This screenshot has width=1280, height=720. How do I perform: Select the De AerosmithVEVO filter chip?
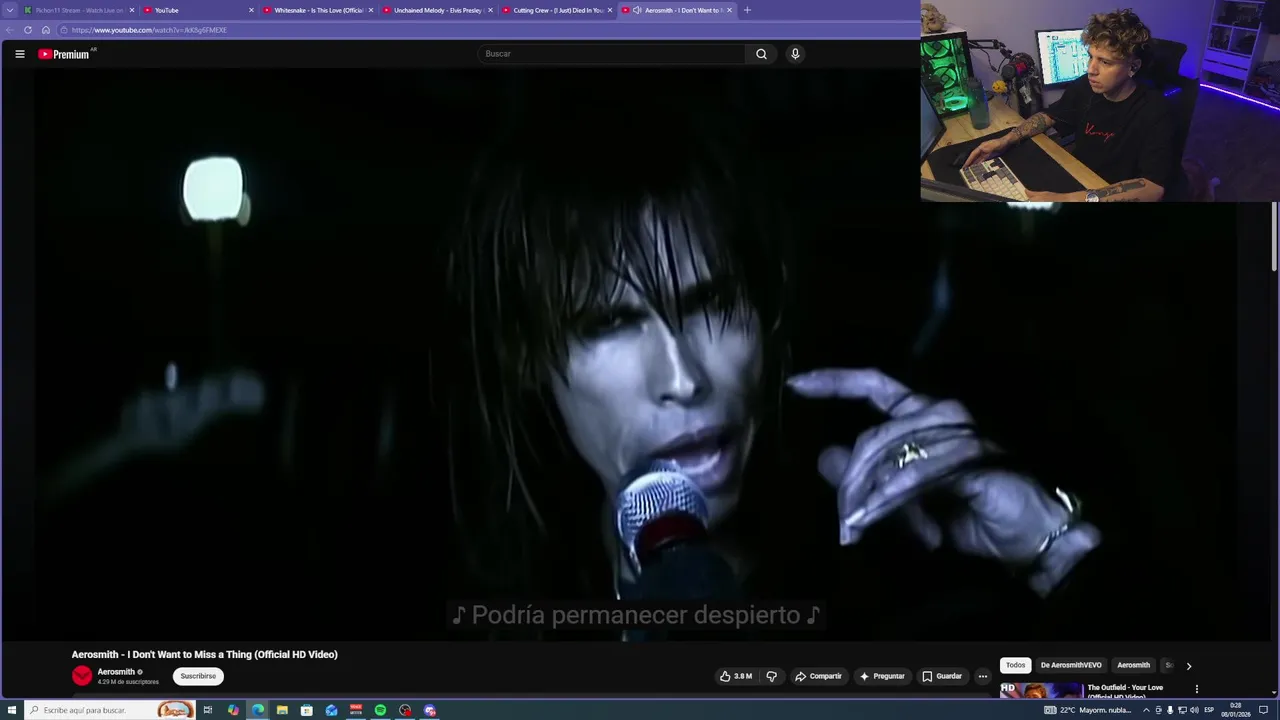pyautogui.click(x=1071, y=665)
